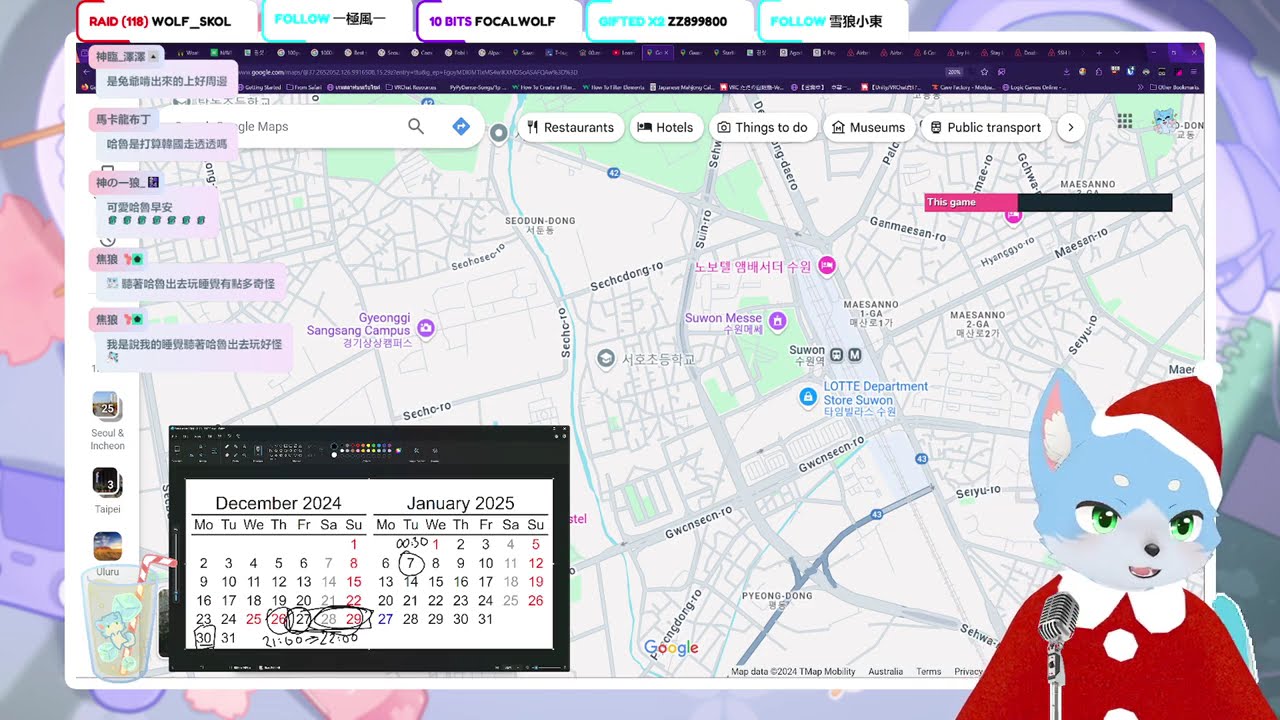Open the Paint View menu
This screenshot has width=1280, height=720.
coord(197,436)
